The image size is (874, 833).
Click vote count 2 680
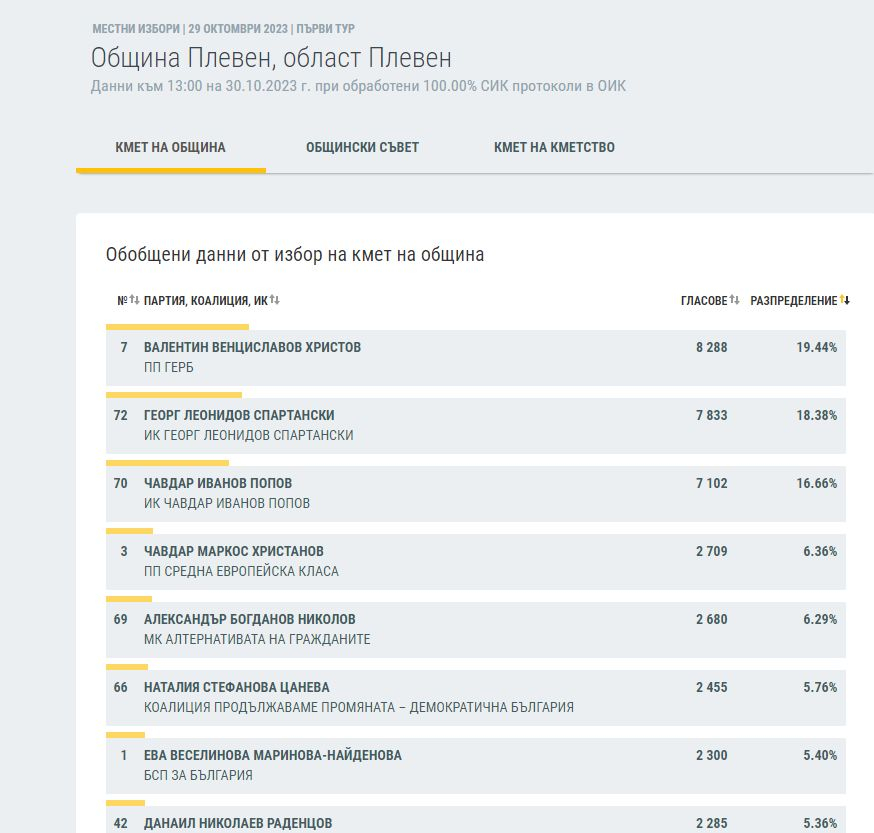711,619
